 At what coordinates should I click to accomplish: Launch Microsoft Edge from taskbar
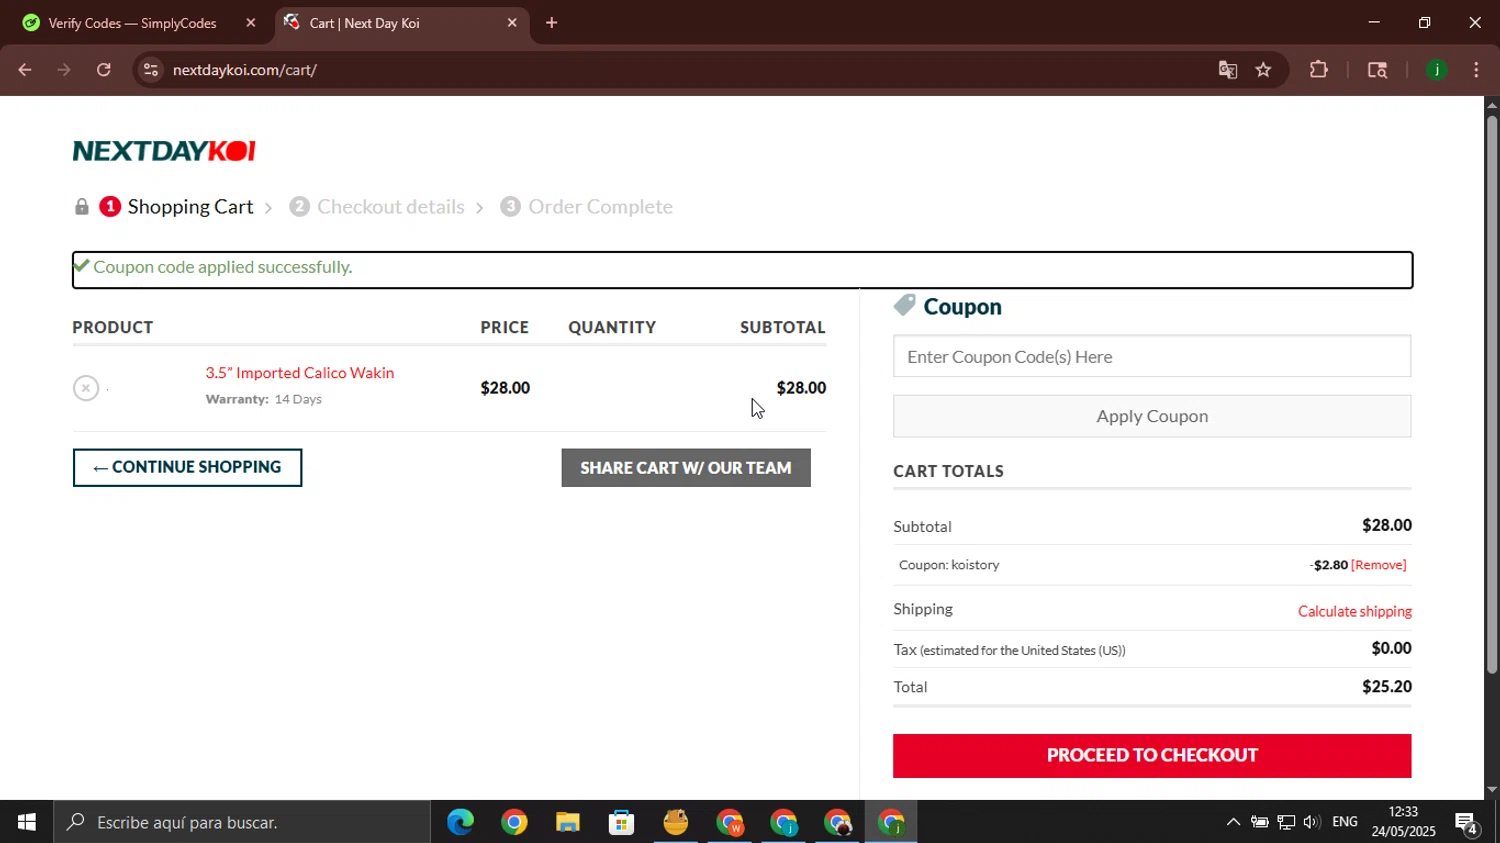point(460,822)
